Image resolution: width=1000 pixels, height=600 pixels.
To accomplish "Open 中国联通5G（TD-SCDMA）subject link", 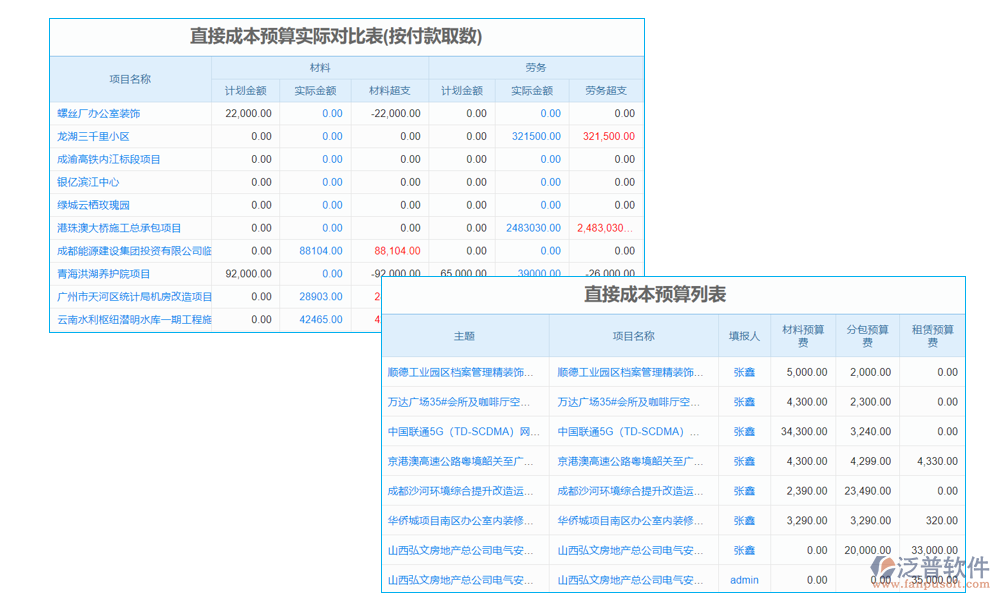I will [463, 431].
